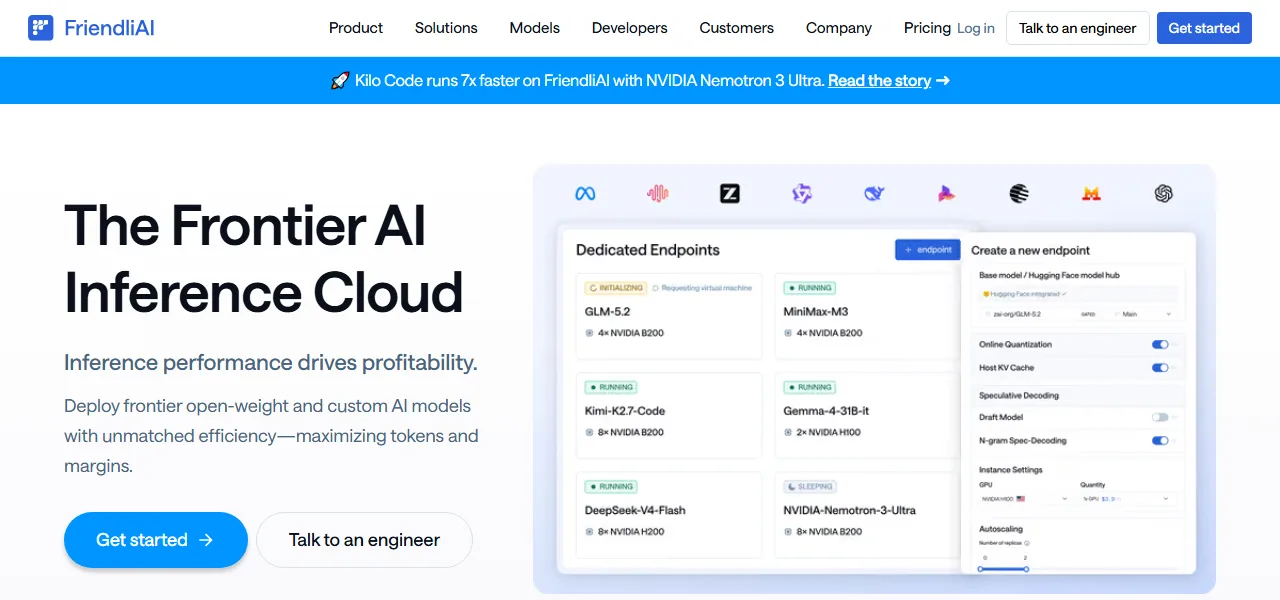Click the Meta logo icon

586,194
